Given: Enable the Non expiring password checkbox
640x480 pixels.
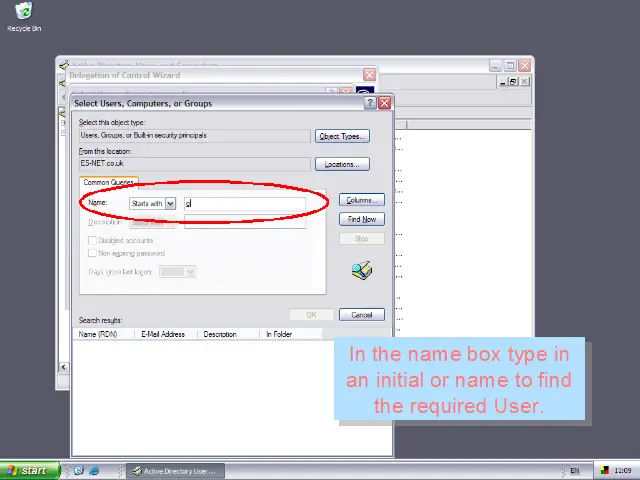Looking at the screenshot, I should click(x=93, y=253).
